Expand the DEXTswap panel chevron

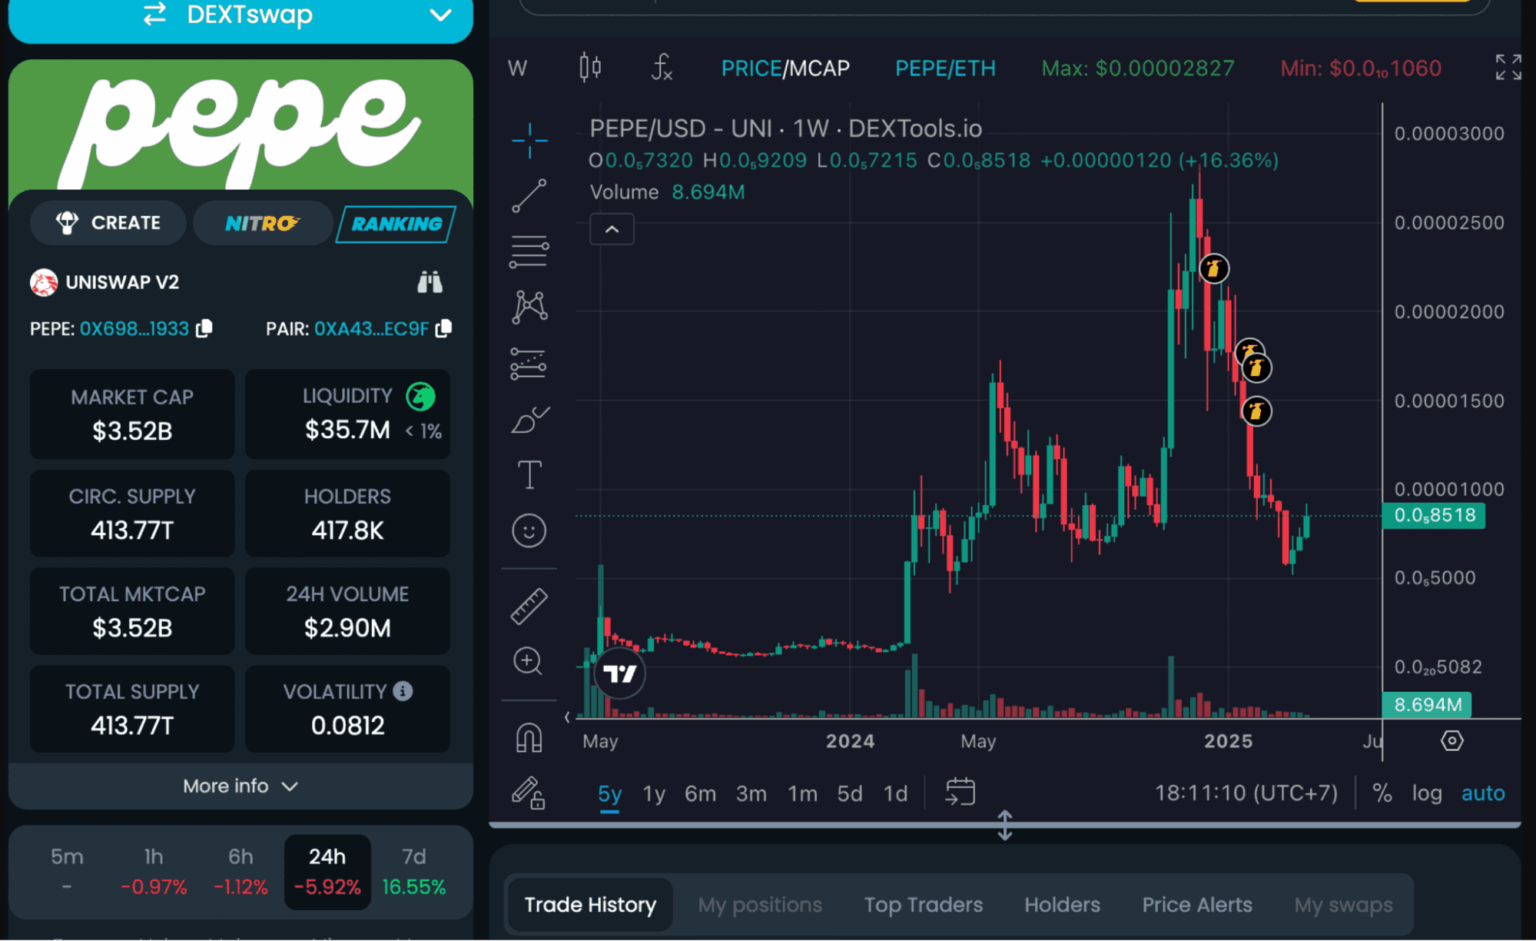coord(440,15)
